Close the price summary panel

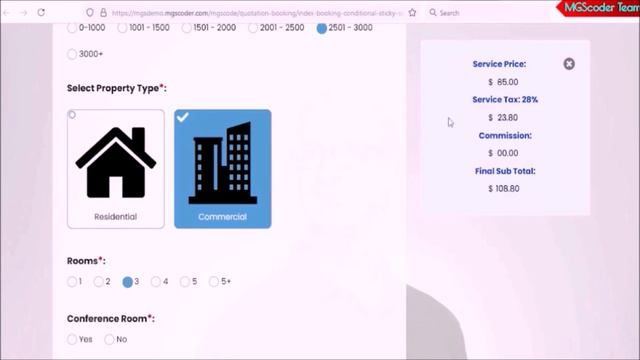[569, 64]
